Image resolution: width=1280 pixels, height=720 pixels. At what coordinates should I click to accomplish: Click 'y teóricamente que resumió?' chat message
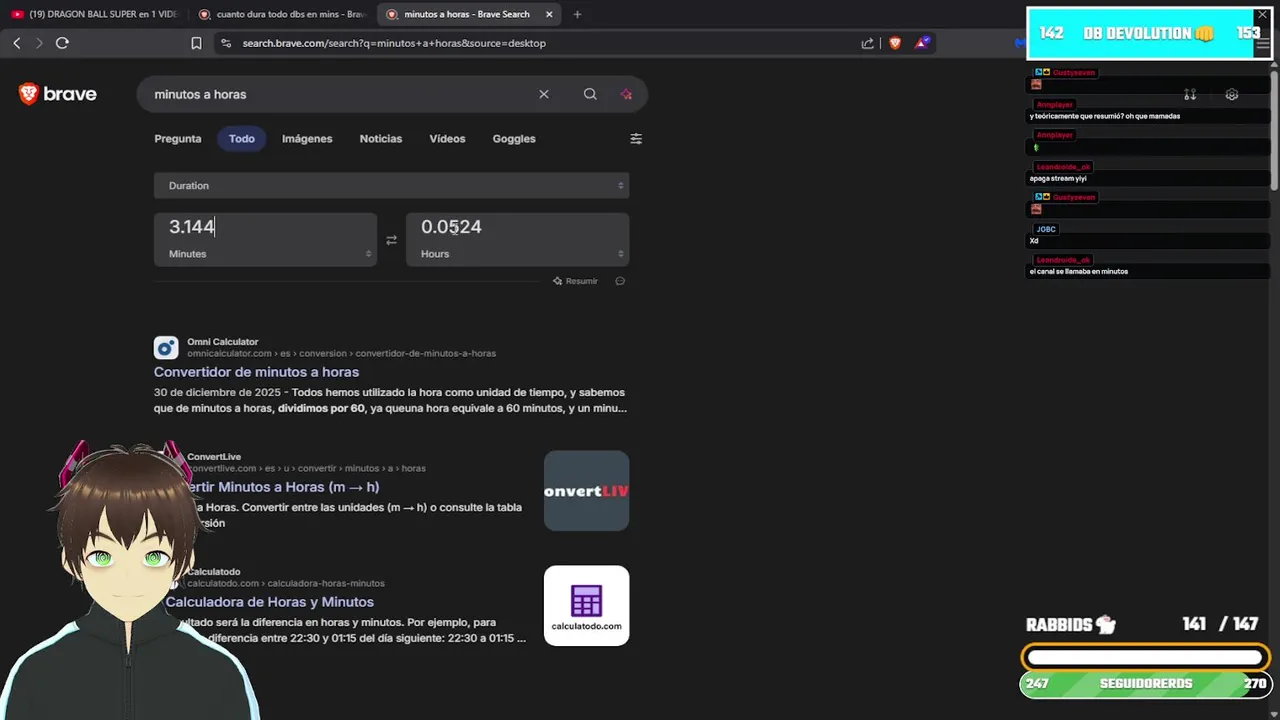click(1105, 116)
